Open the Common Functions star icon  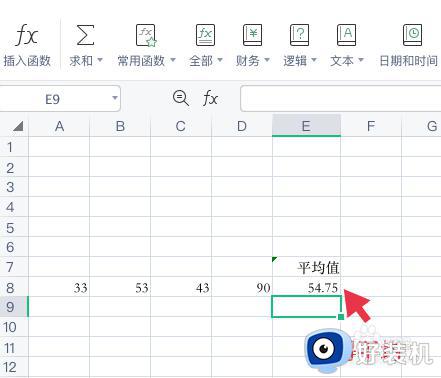point(146,35)
